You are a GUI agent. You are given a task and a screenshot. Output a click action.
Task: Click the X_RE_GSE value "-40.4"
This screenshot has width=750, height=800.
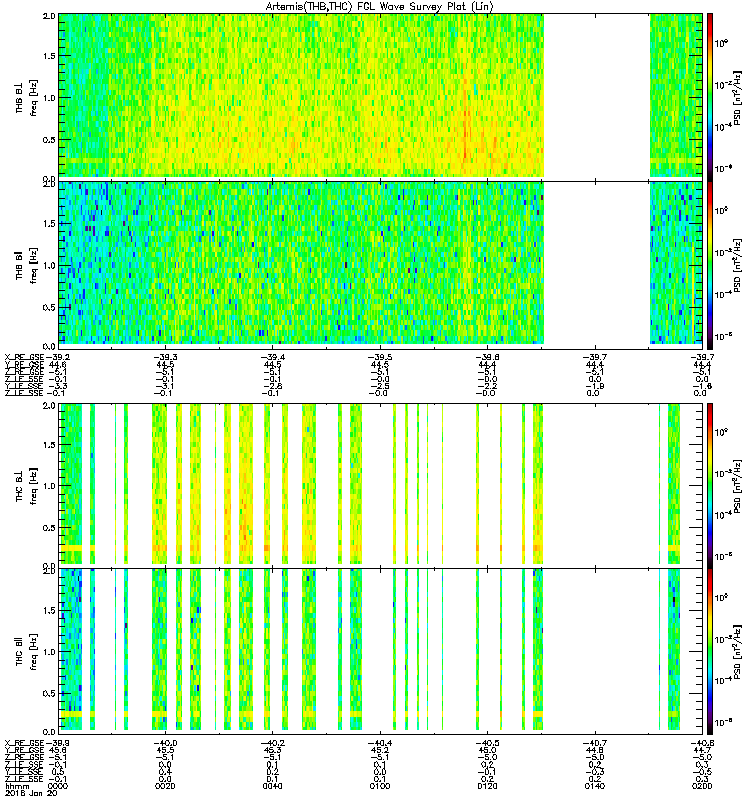tap(380, 743)
